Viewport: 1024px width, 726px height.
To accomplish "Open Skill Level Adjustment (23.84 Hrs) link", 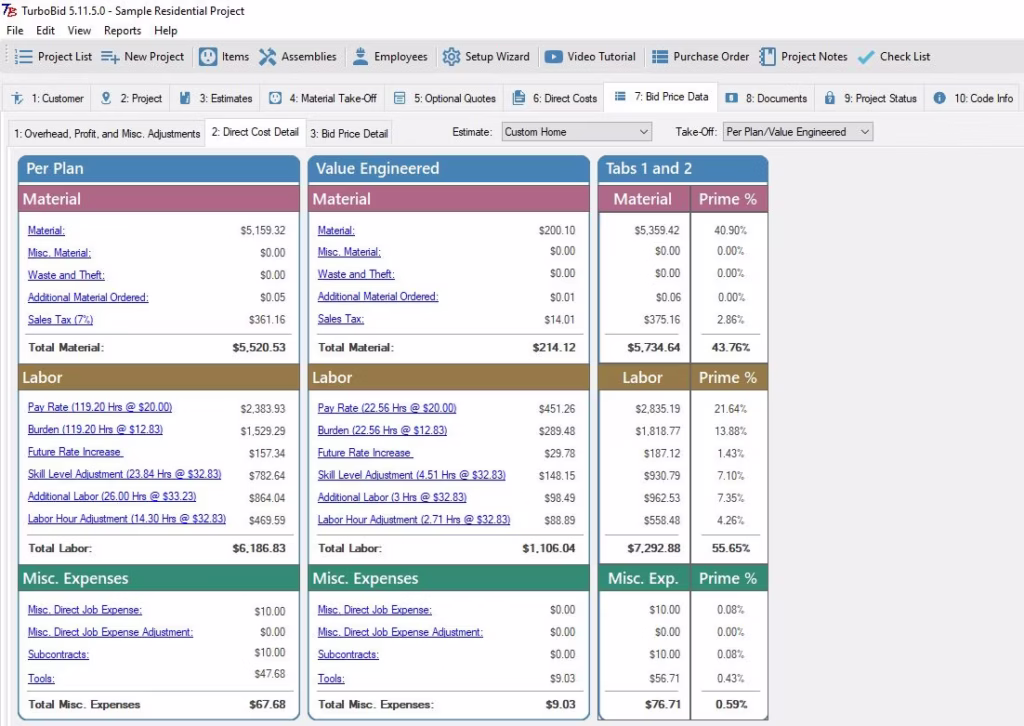I will (x=124, y=474).
